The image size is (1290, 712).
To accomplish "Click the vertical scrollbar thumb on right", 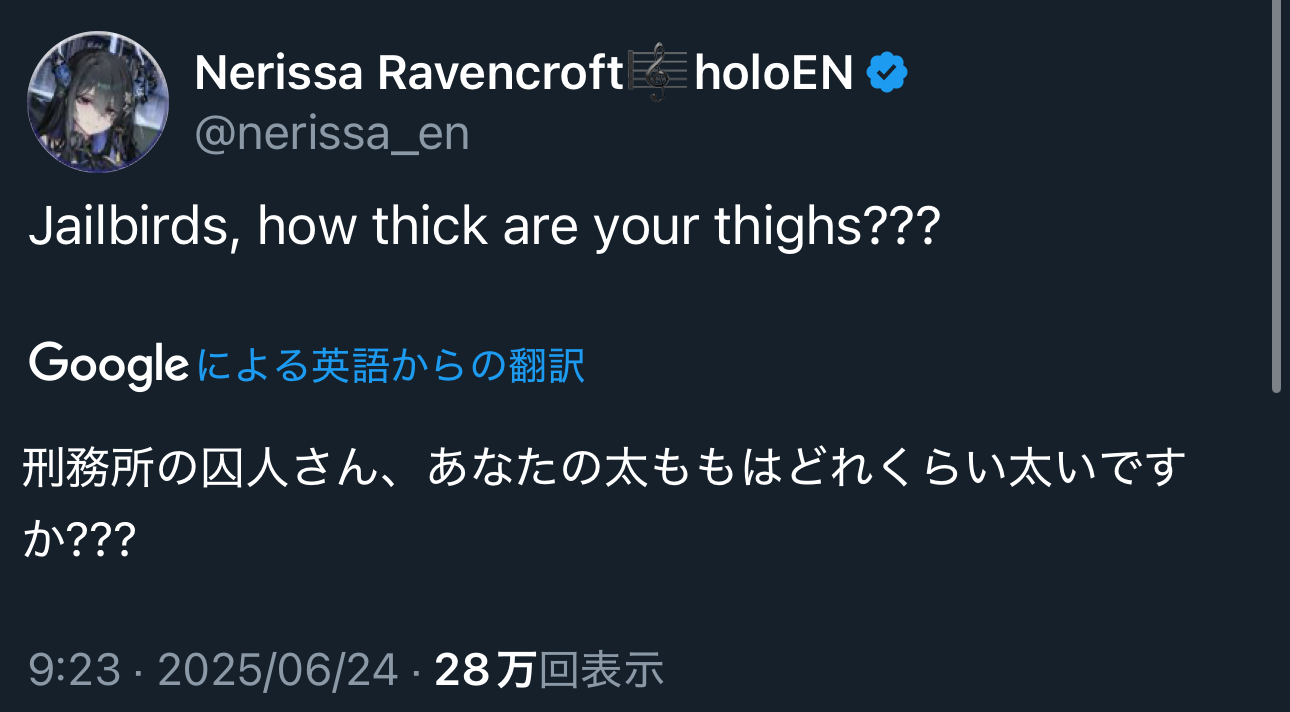I will [1276, 196].
